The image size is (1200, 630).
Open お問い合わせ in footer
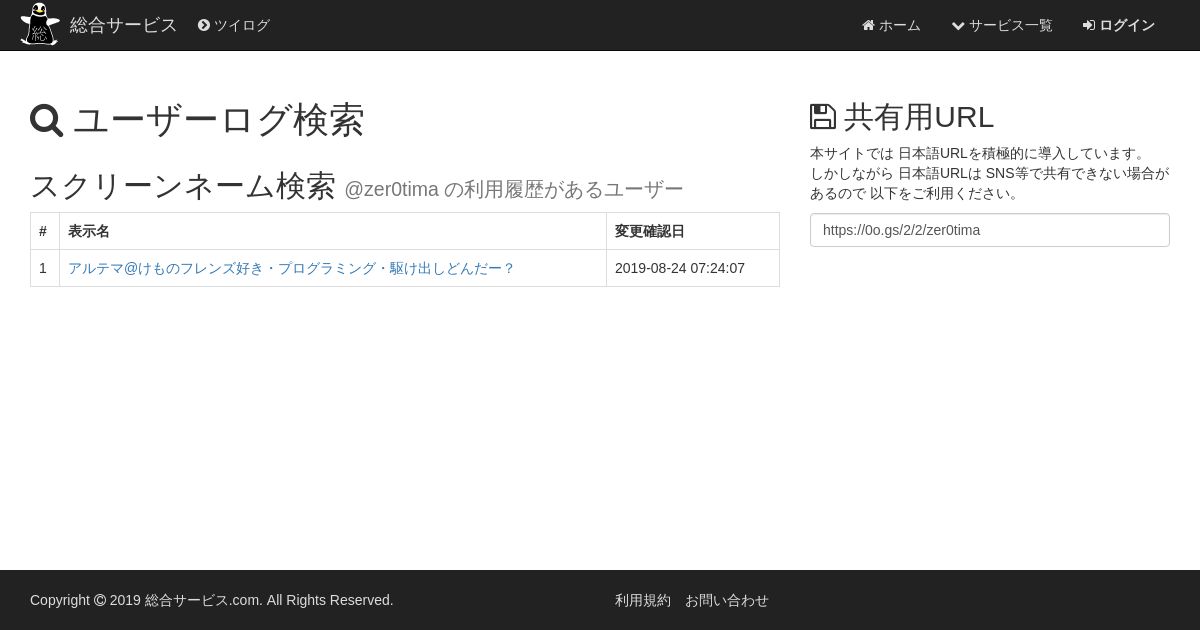[x=727, y=600]
